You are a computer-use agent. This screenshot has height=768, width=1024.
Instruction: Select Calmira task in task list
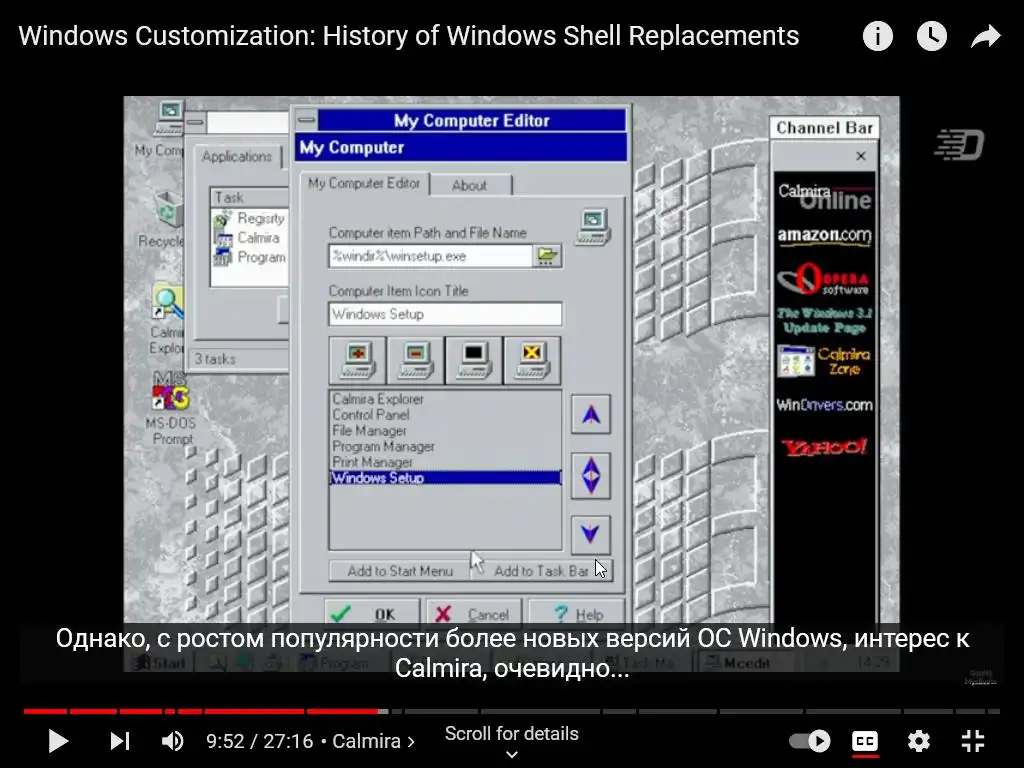(x=250, y=238)
